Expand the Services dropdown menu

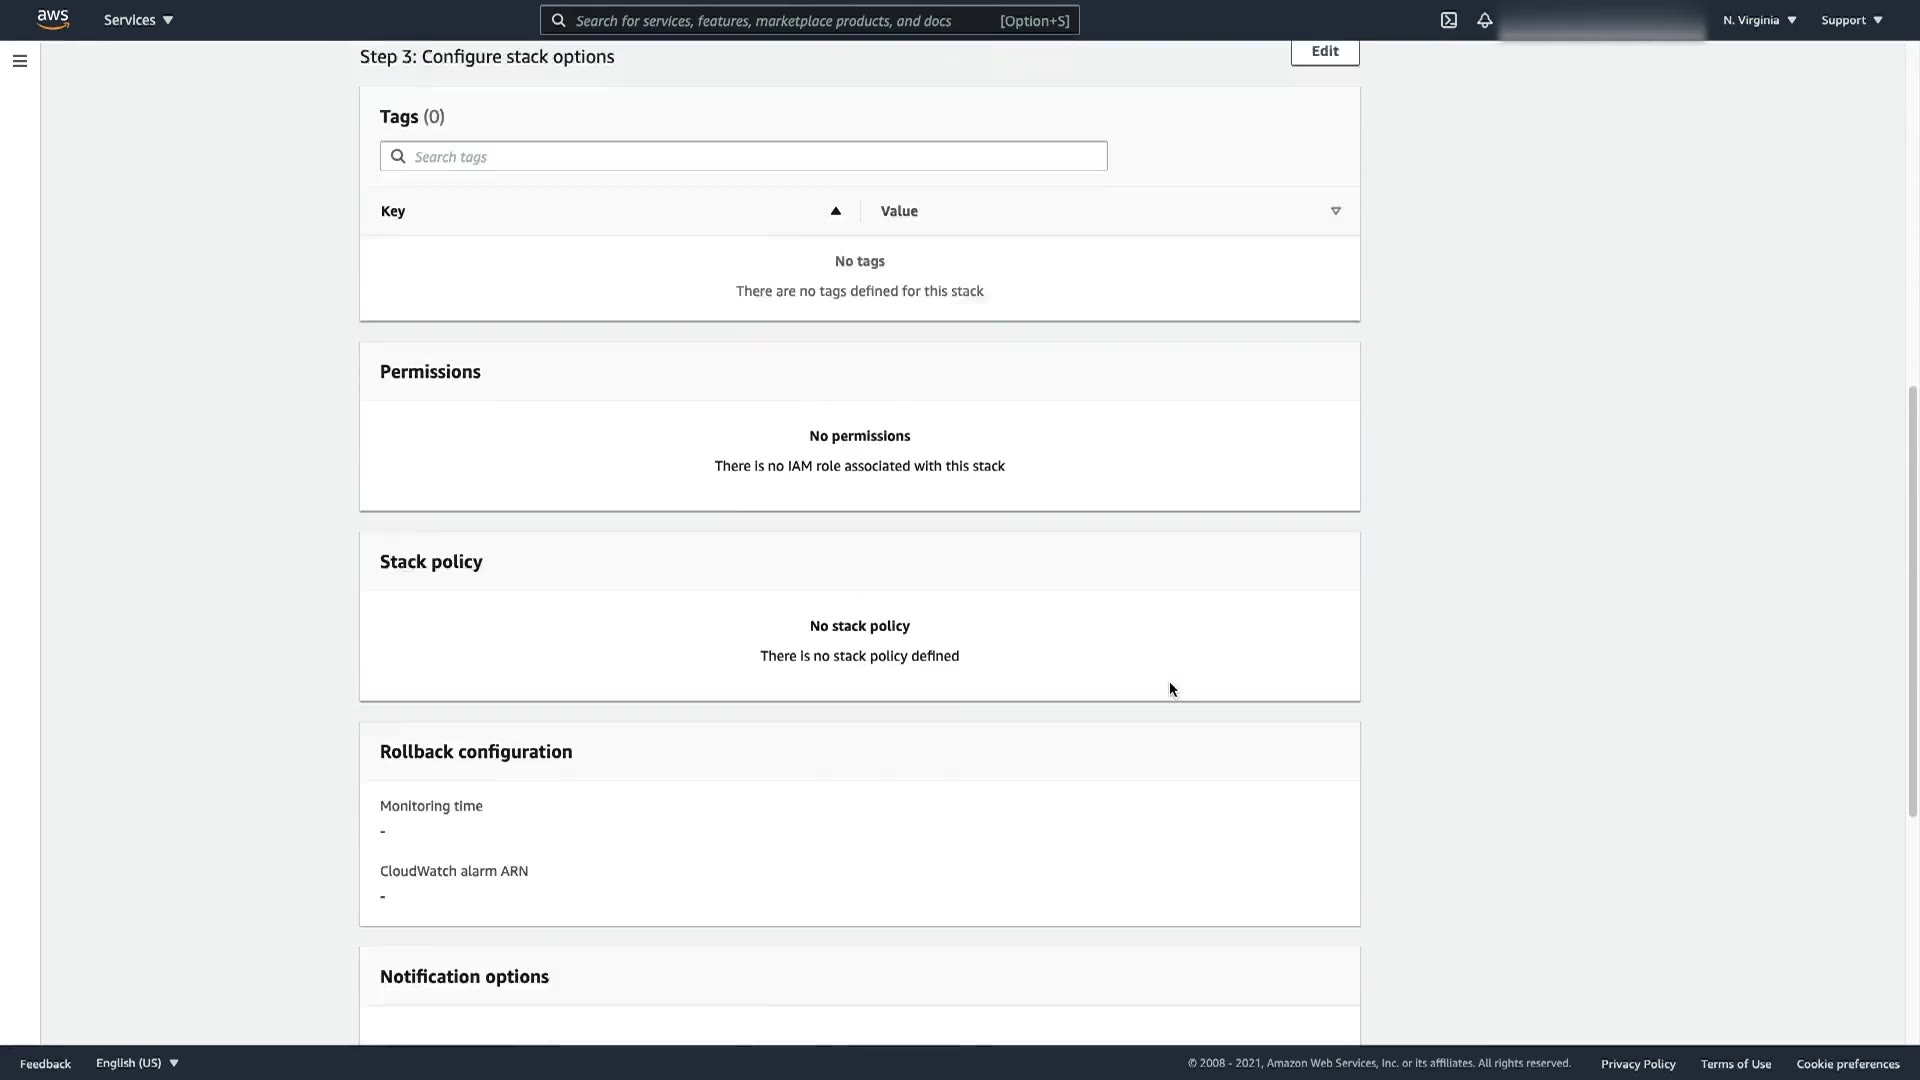138,20
